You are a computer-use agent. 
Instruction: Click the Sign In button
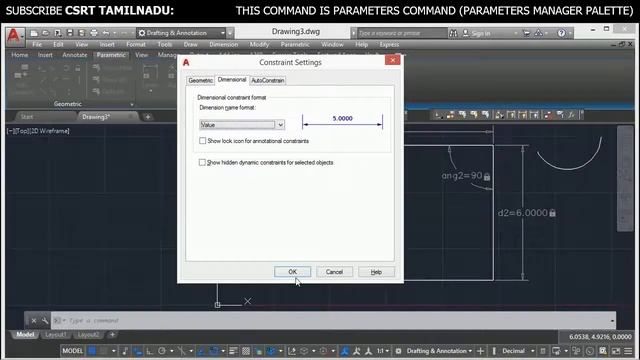(x=477, y=33)
